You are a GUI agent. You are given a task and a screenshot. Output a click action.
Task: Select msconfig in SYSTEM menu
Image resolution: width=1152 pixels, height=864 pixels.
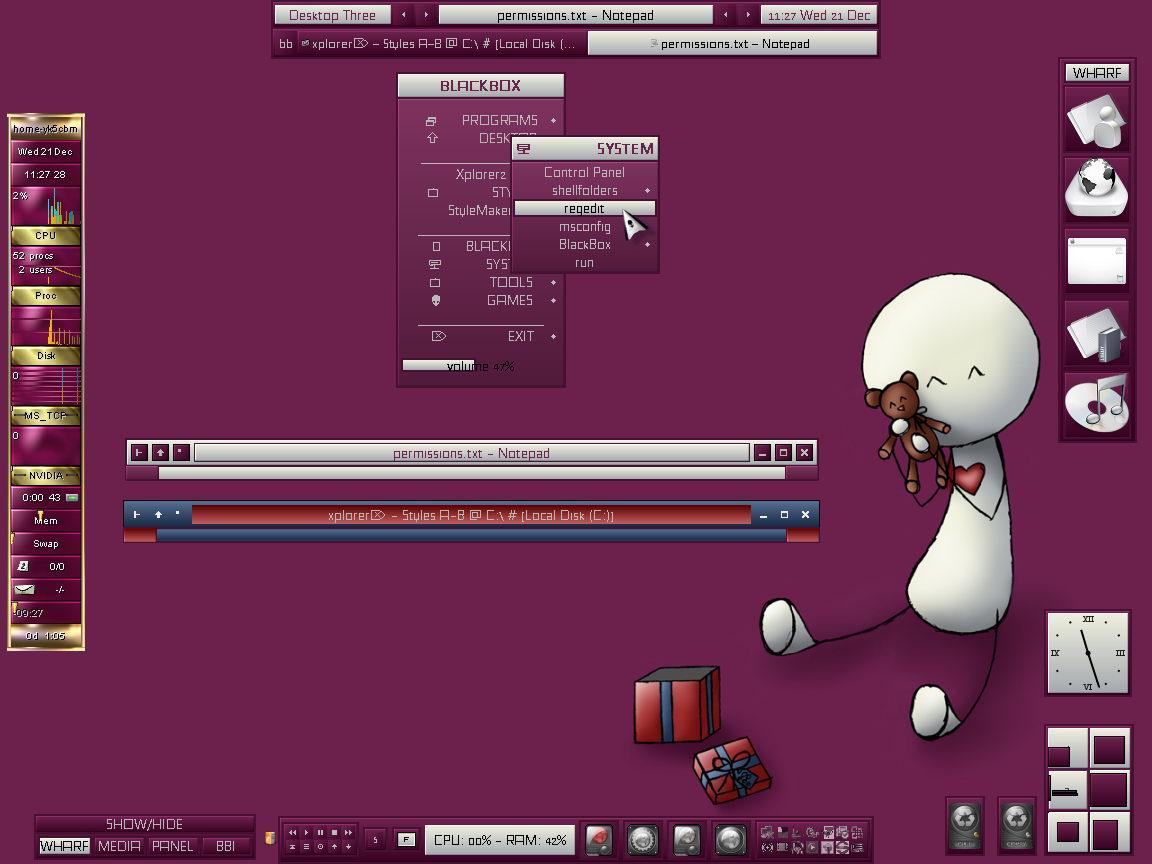(585, 227)
